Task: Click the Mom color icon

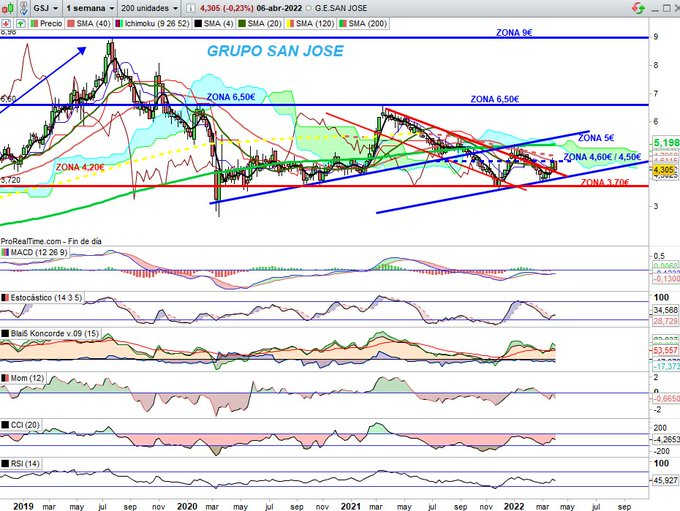Action: [x=5, y=378]
